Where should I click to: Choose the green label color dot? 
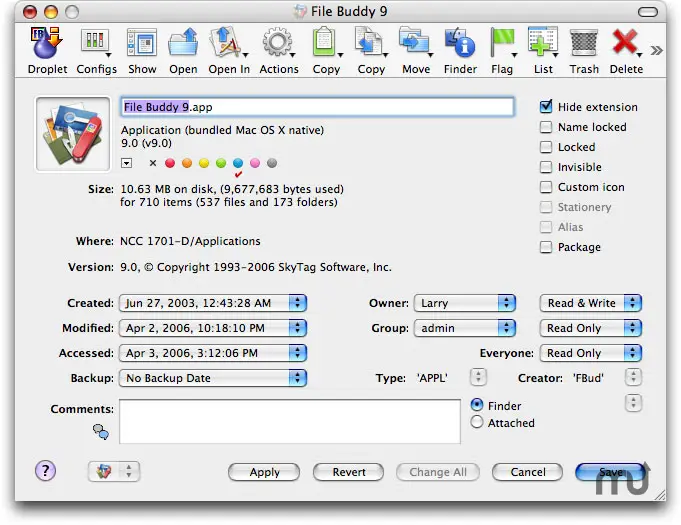(221, 163)
